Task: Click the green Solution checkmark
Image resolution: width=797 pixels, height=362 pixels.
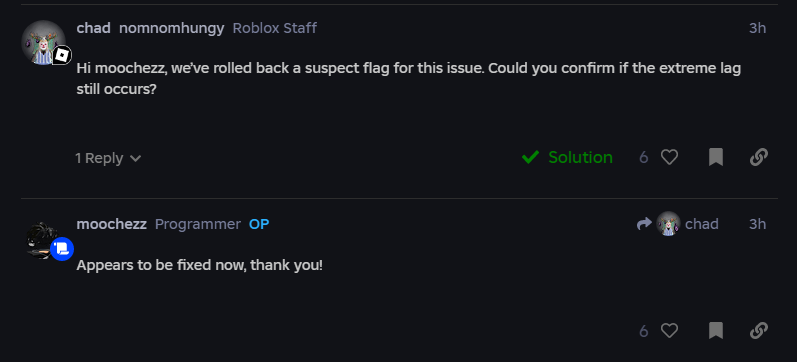Action: (x=530, y=158)
